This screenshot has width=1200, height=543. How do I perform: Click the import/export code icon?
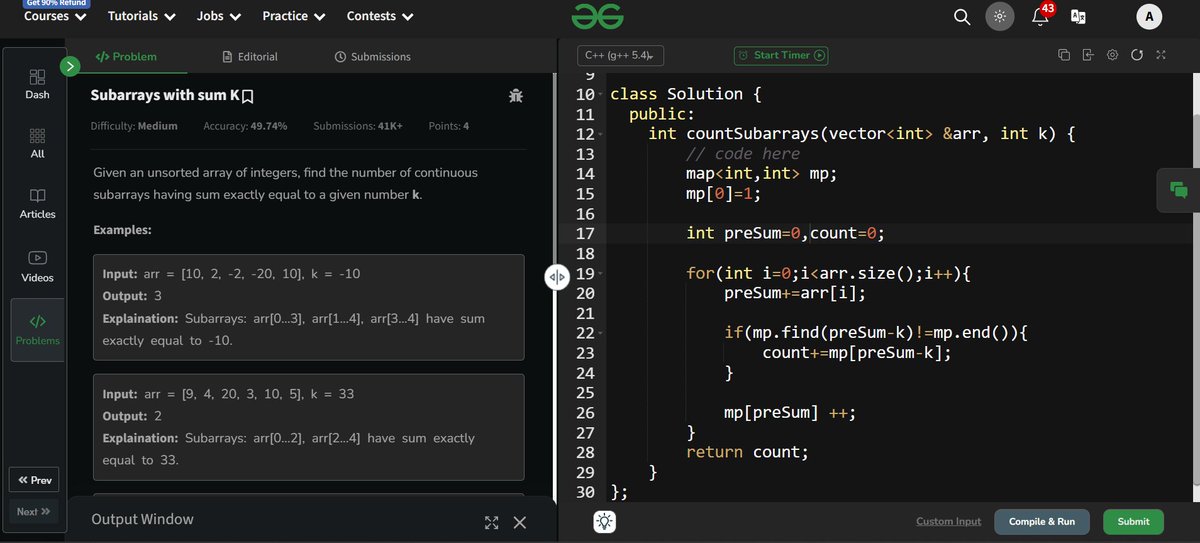tap(1088, 55)
